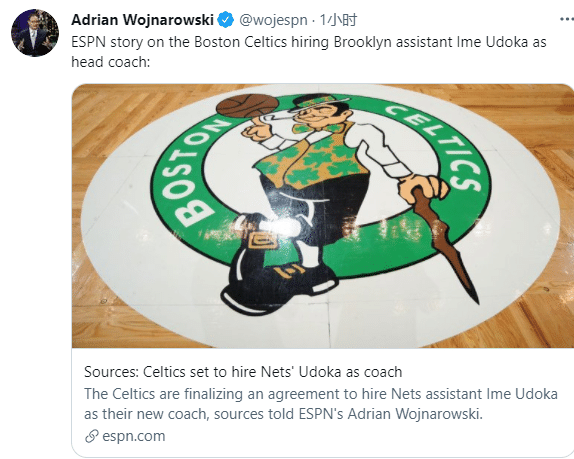This screenshot has height=459, width=574.
Task: Click the chain link icon beside espn.com
Action: (92, 436)
